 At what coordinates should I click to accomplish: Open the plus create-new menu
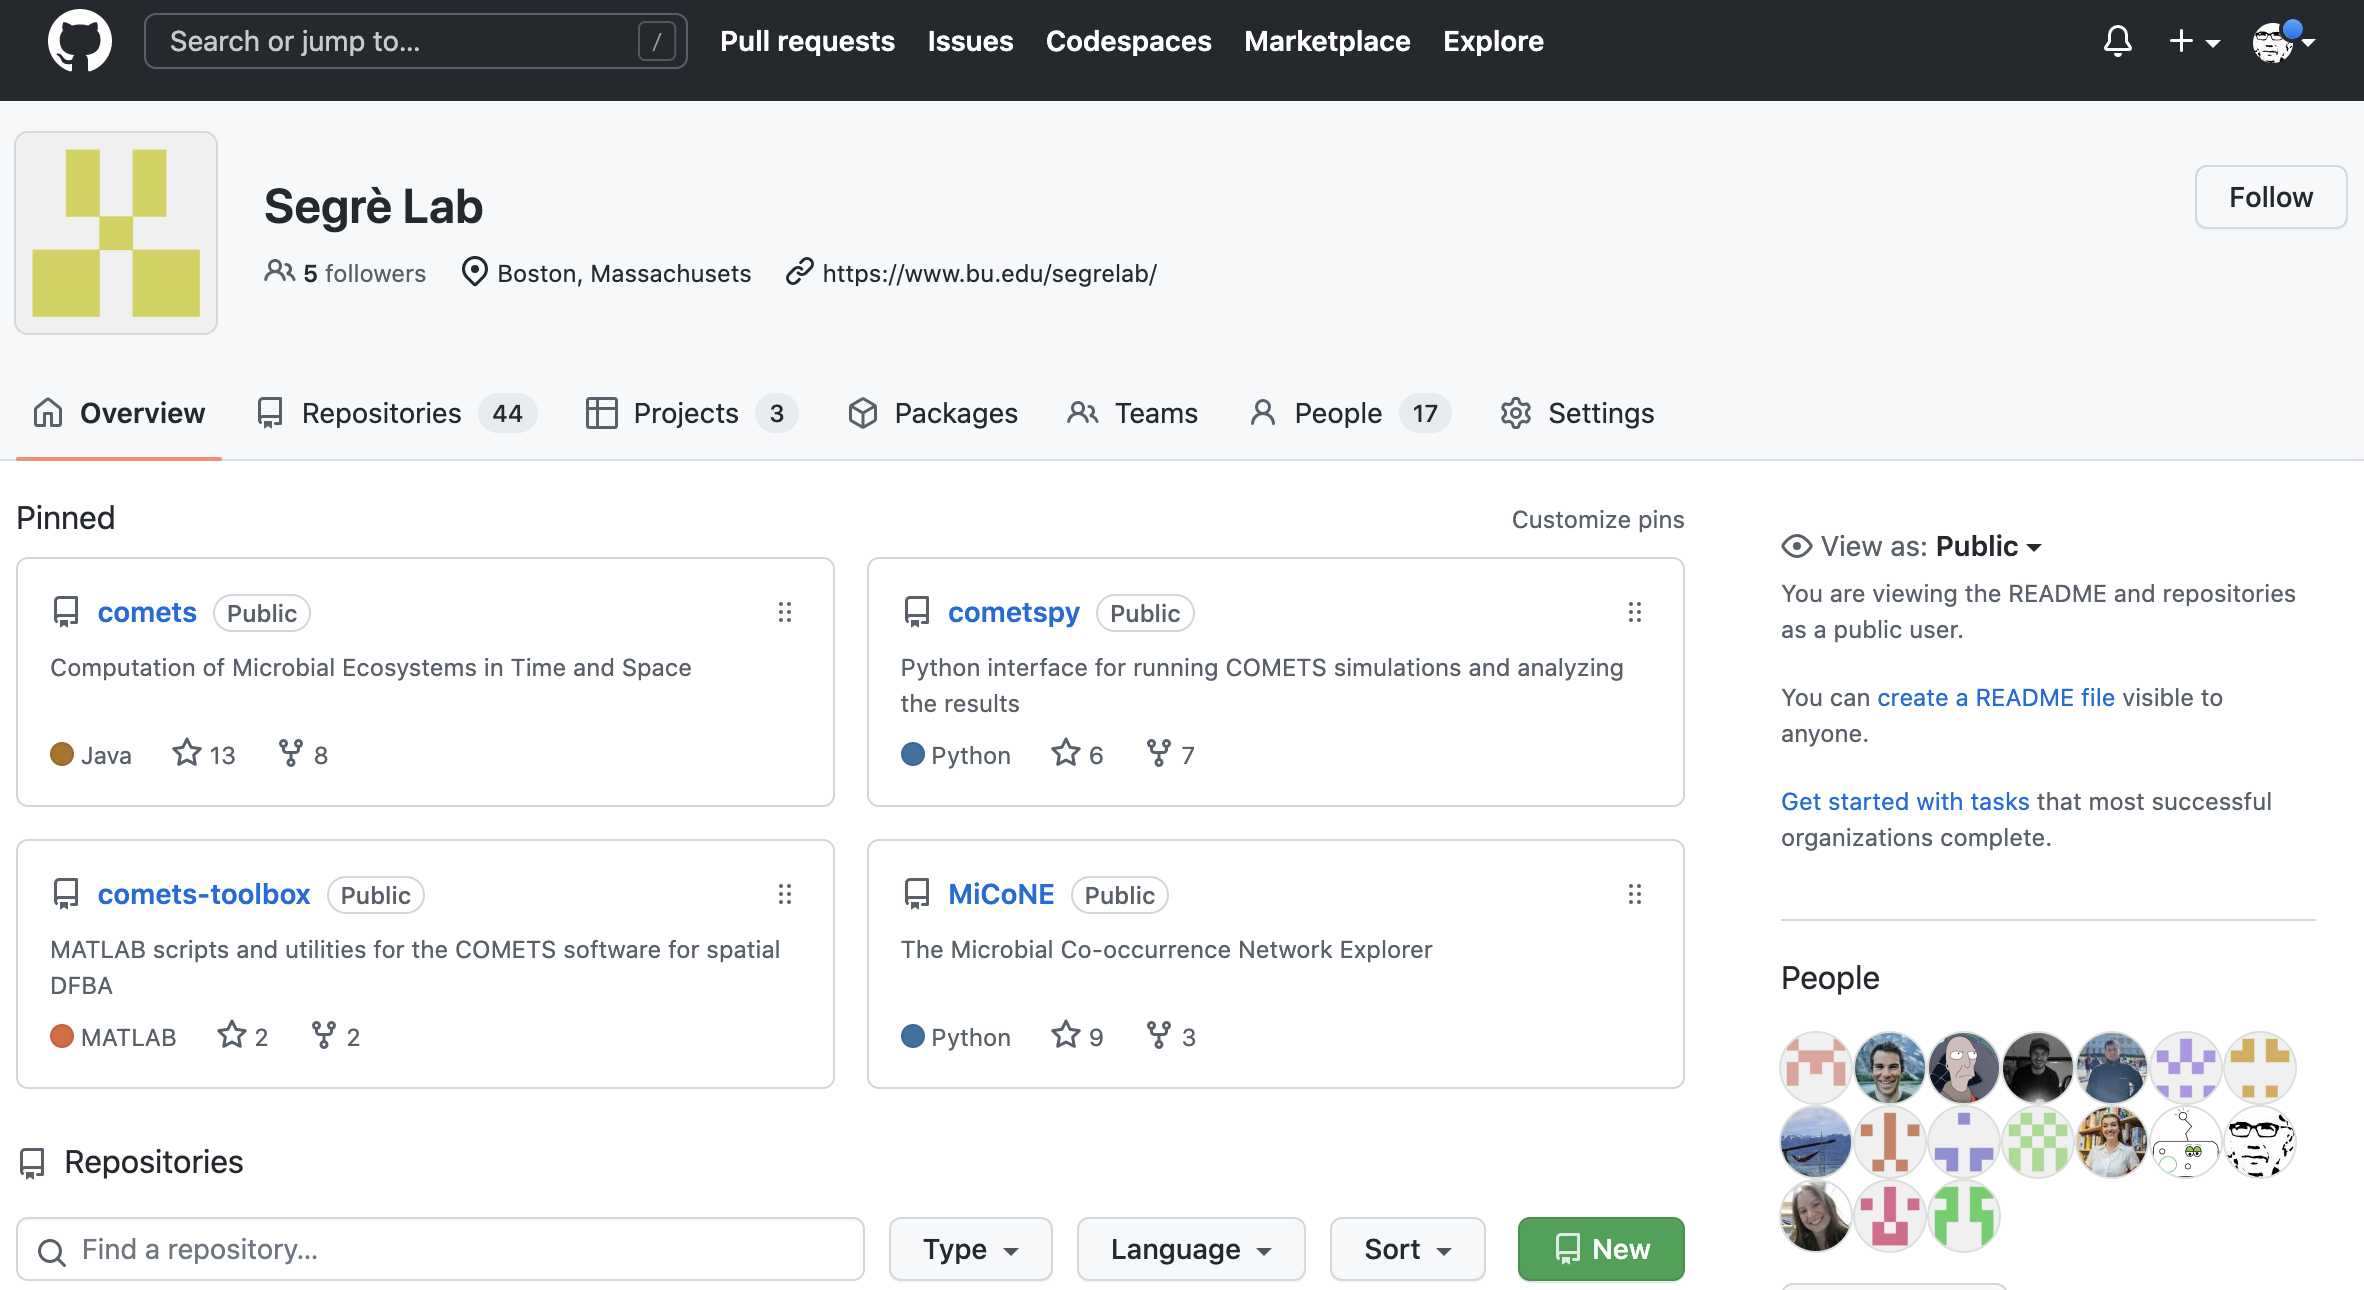pos(2194,41)
